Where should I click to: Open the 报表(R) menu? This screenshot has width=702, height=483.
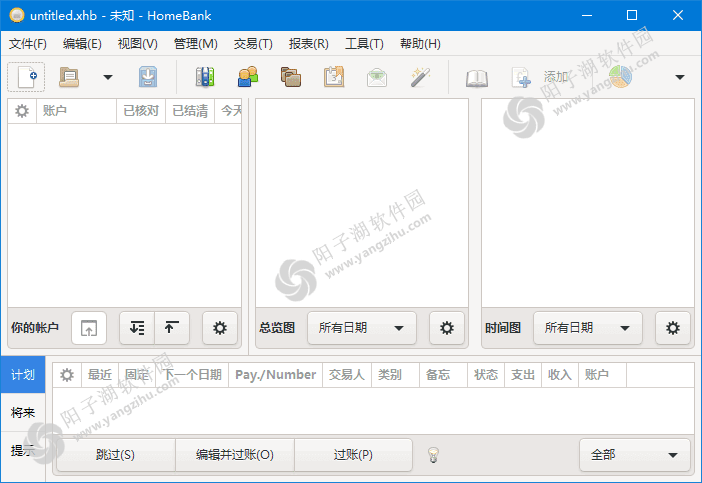(308, 44)
